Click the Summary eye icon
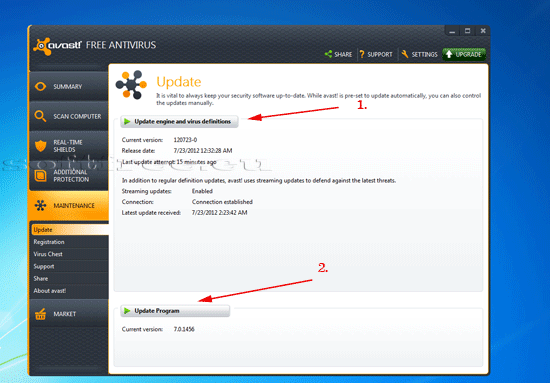 pyautogui.click(x=40, y=86)
